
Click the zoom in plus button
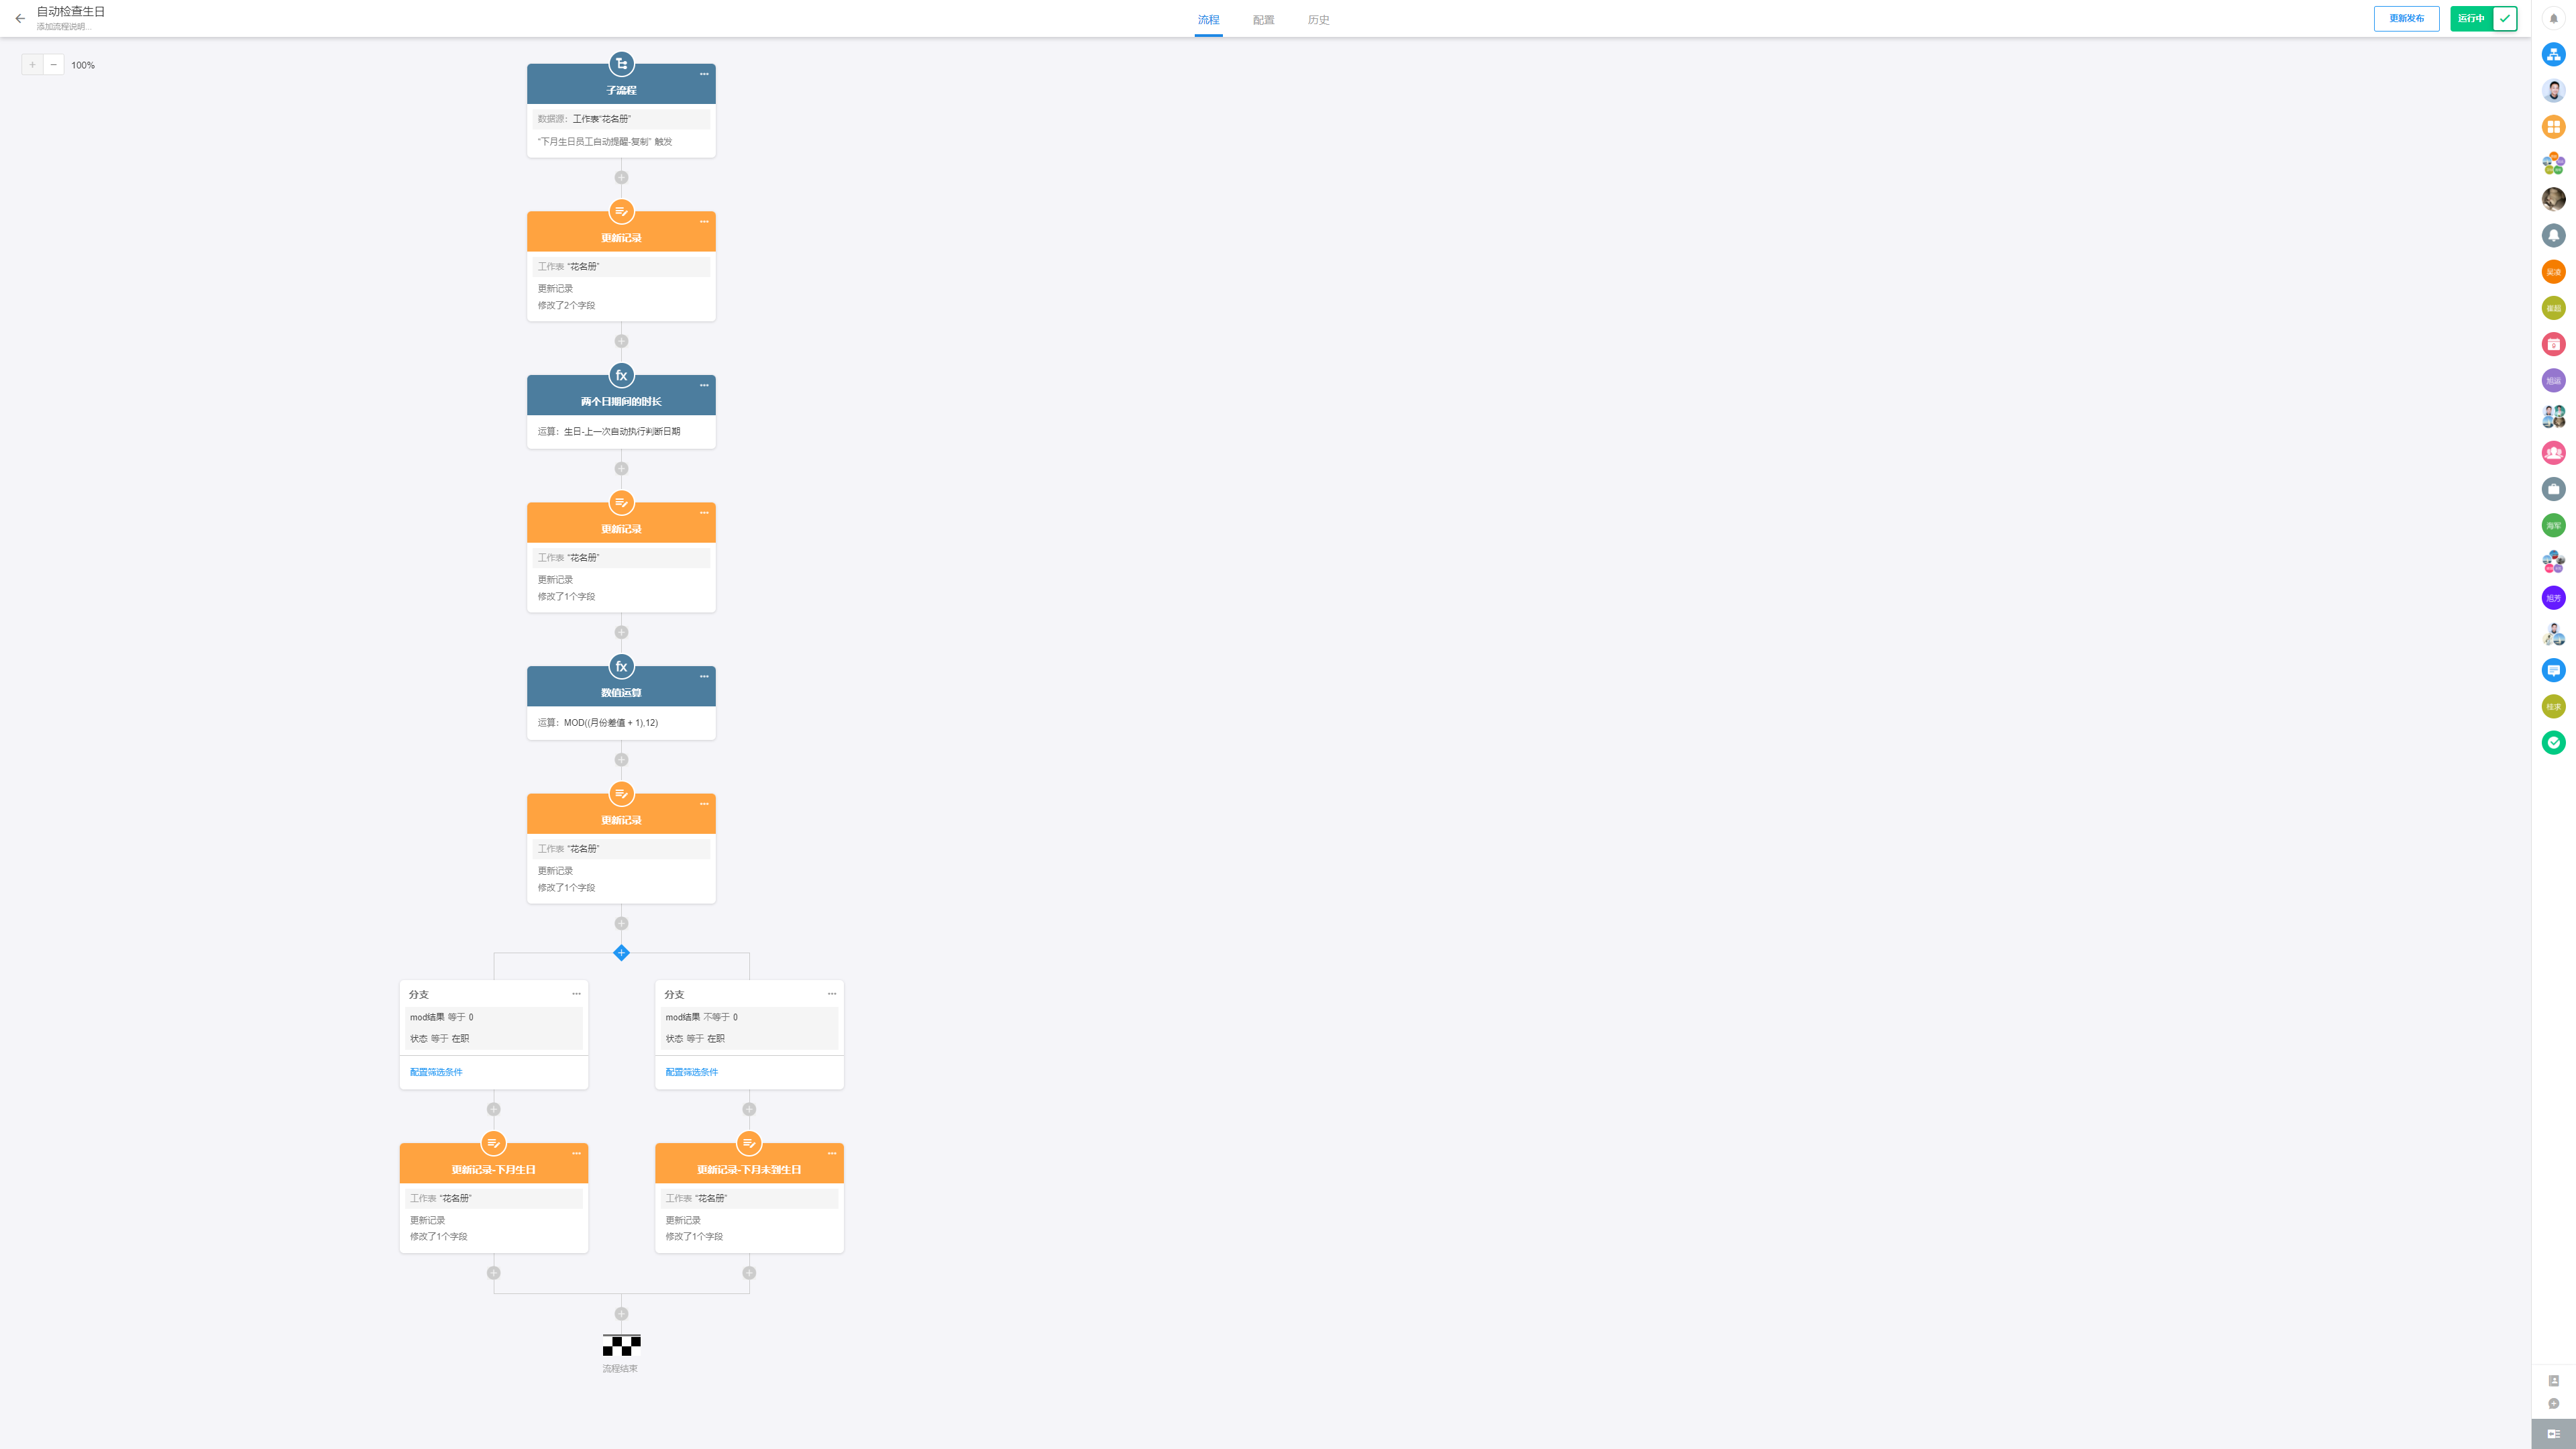[32, 65]
